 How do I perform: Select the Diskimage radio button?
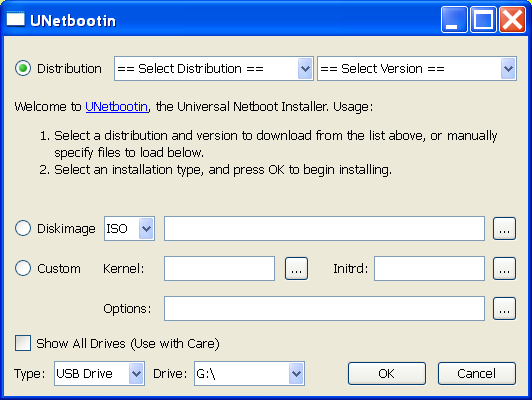(23, 228)
